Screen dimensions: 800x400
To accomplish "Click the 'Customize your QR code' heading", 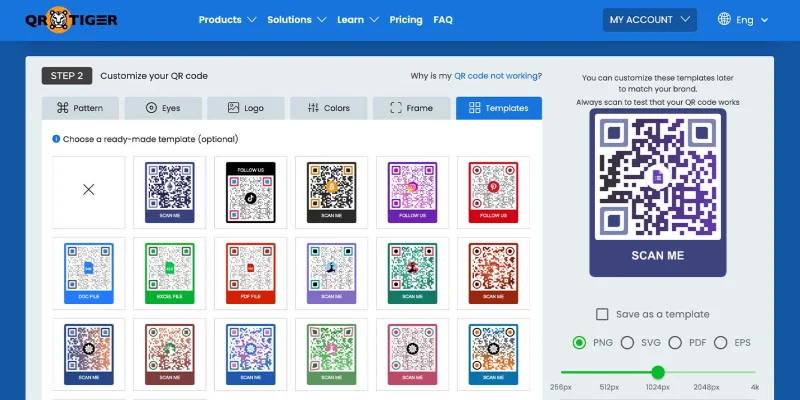I will 154,76.
